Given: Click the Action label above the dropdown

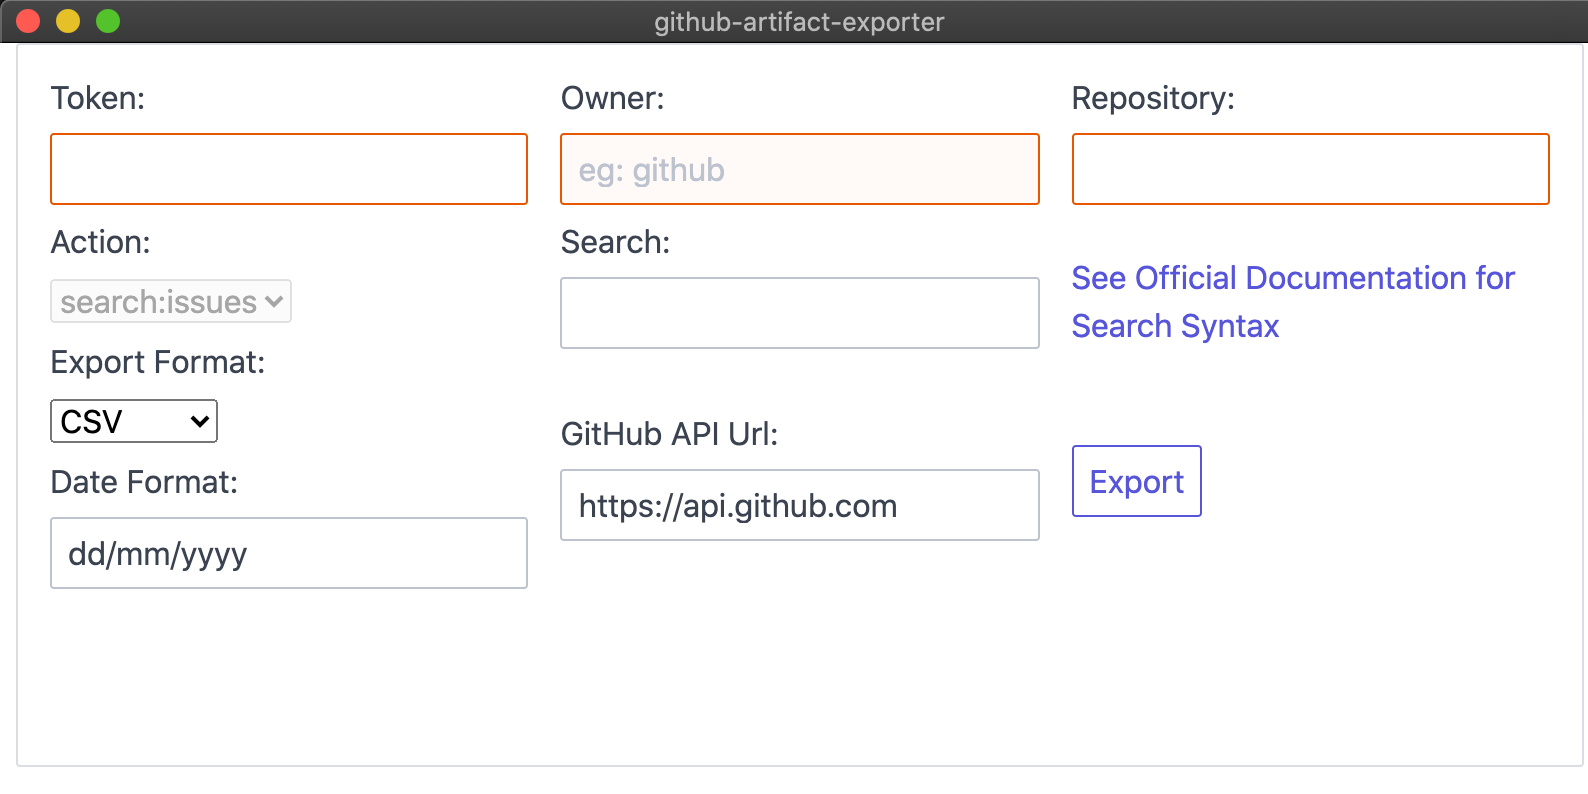Looking at the screenshot, I should 101,241.
